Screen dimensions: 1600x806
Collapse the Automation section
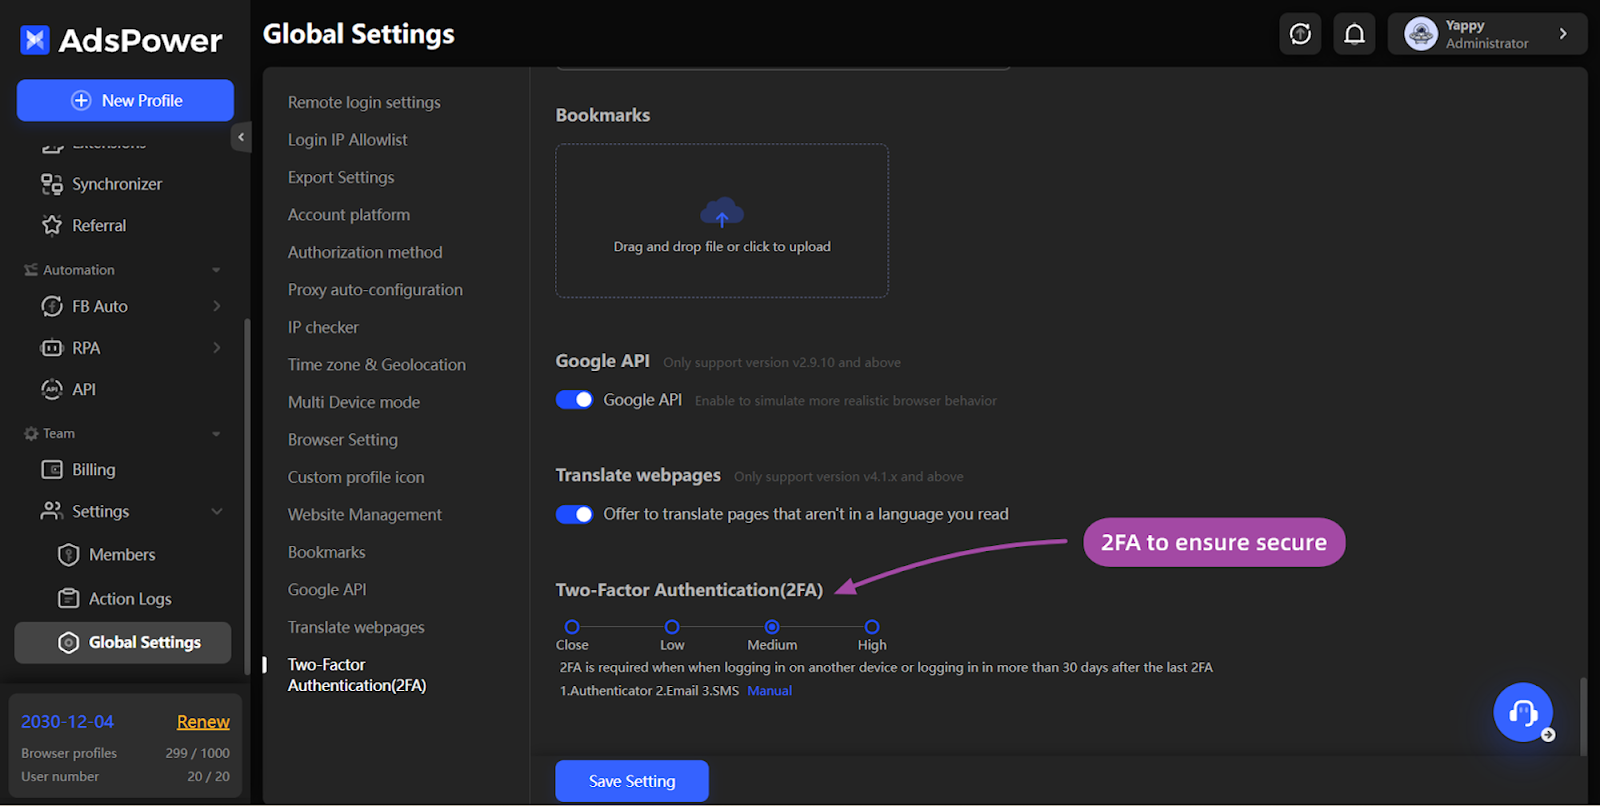(216, 270)
